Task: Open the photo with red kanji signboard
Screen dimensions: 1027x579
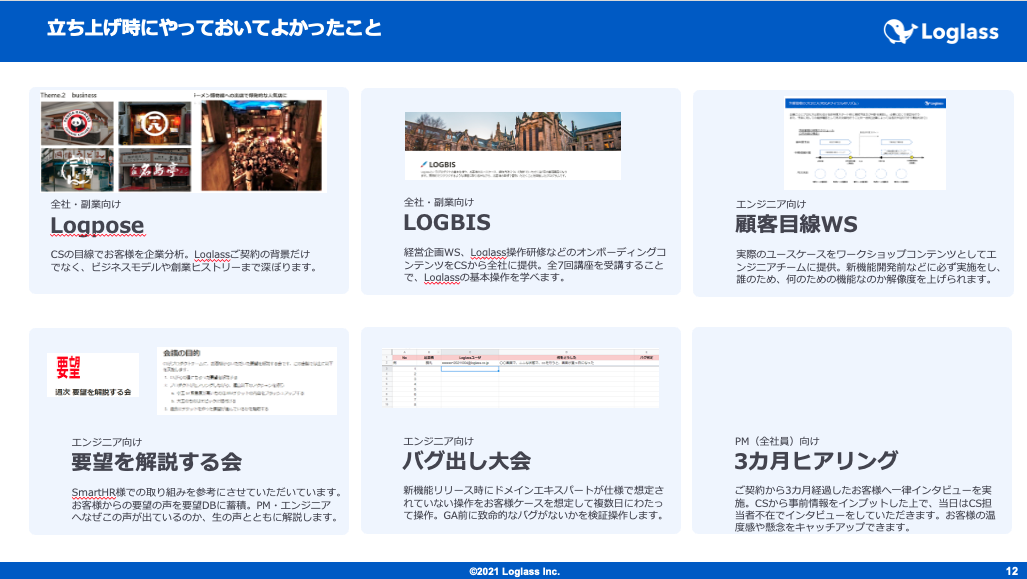Action: (x=155, y=170)
